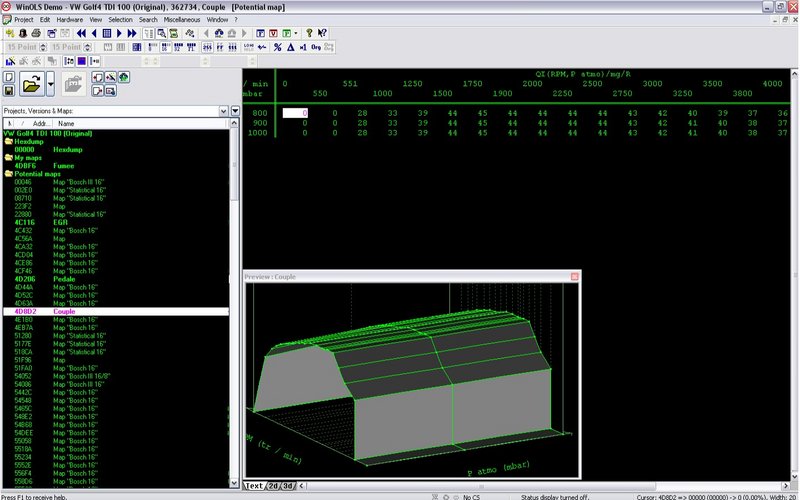The image size is (800, 500).
Task: Click the Addr column header
Action: pyautogui.click(x=41, y=123)
